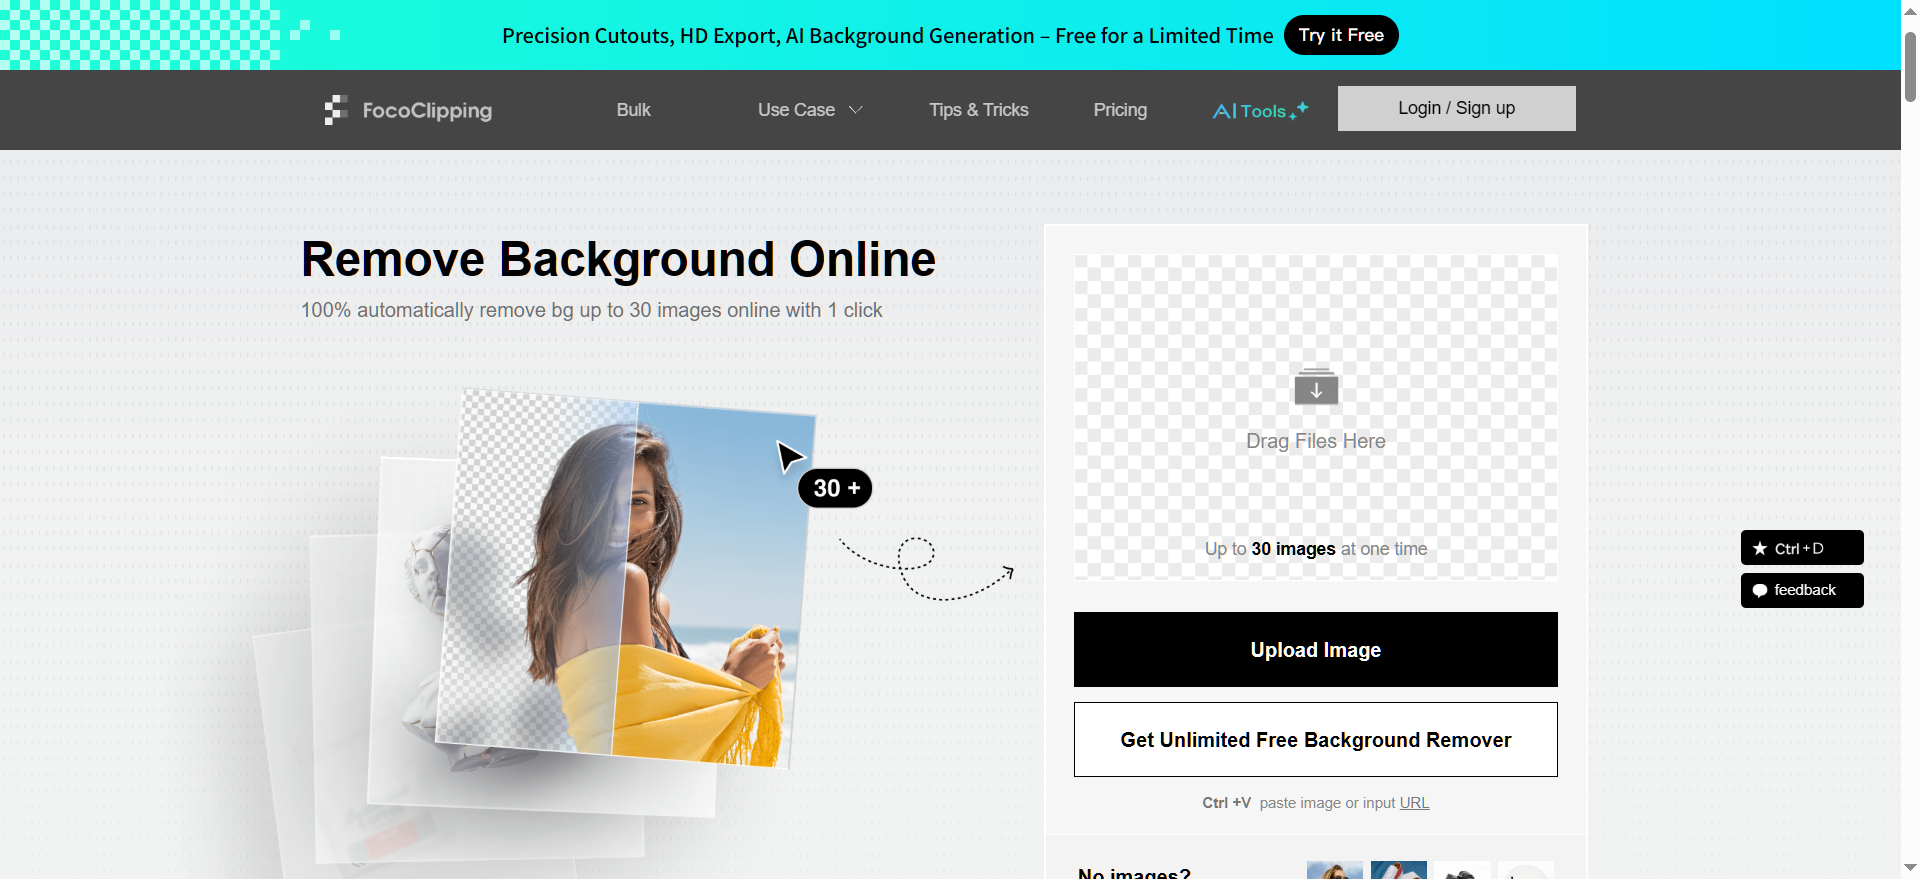
Task: Expand the Use Case dropdown chevron
Action: pyautogui.click(x=855, y=110)
